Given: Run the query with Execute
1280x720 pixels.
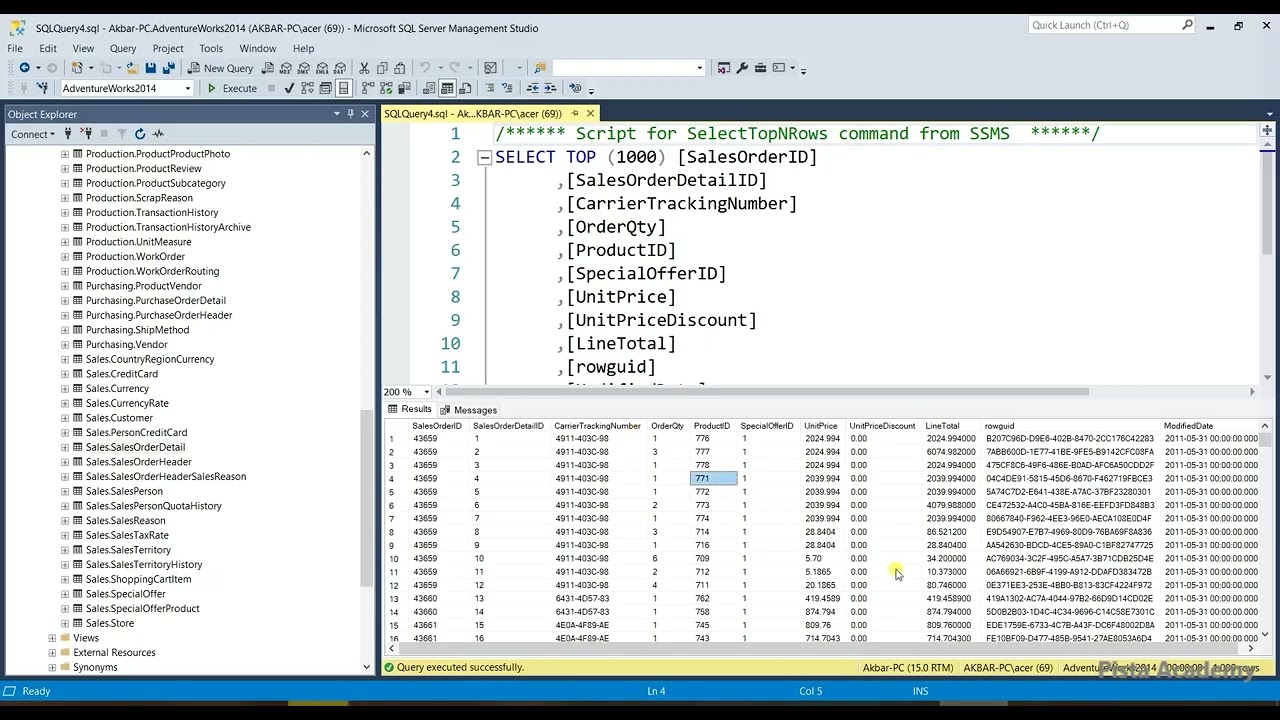Looking at the screenshot, I should pos(232,88).
